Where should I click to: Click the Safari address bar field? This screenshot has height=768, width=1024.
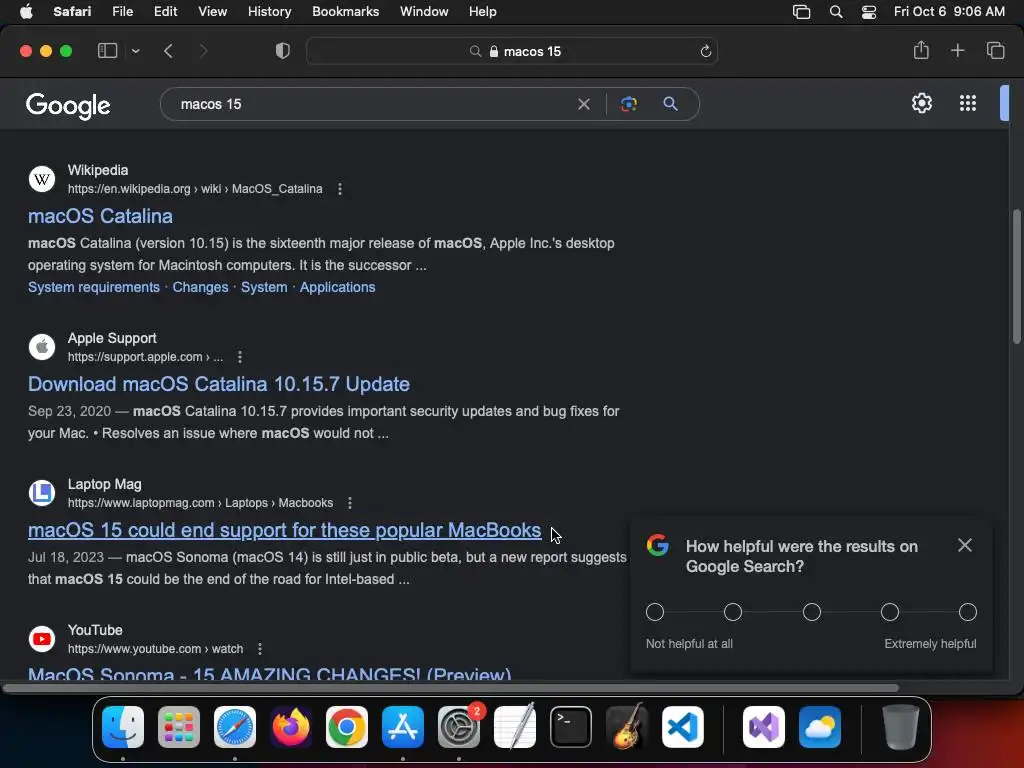tap(512, 52)
